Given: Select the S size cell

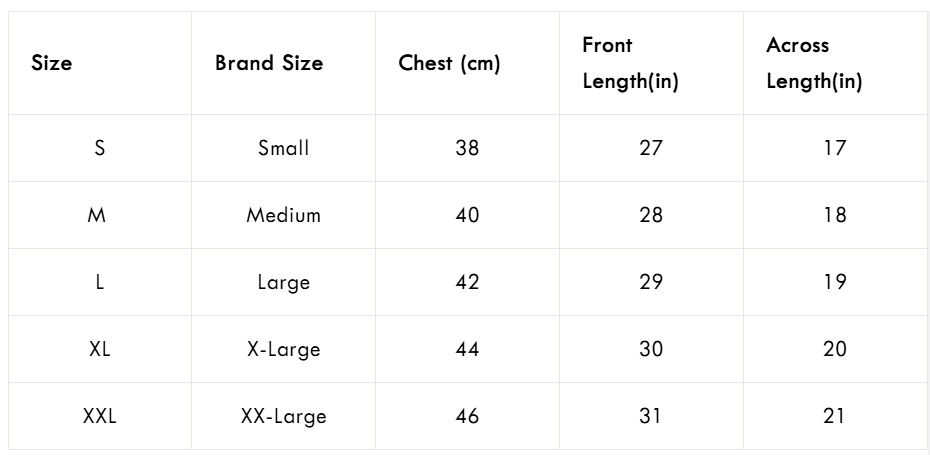Looking at the screenshot, I should pos(100,148).
